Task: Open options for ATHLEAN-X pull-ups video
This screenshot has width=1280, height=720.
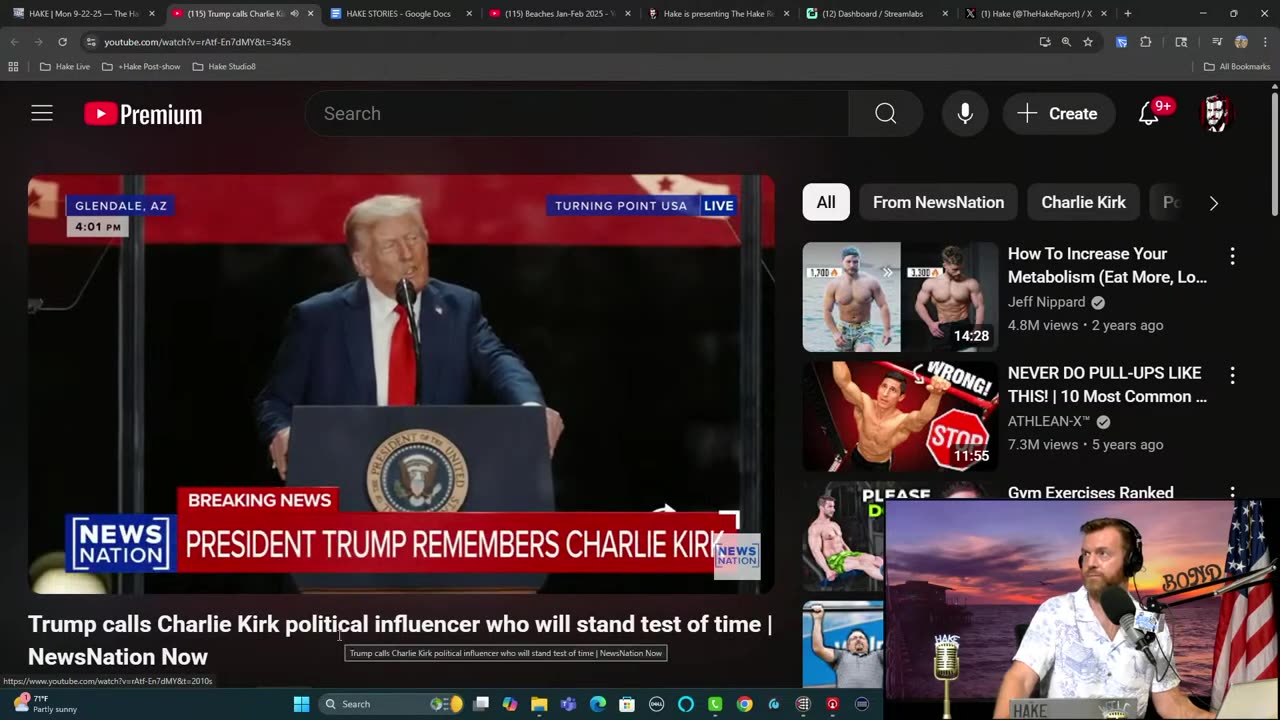Action: tap(1232, 375)
